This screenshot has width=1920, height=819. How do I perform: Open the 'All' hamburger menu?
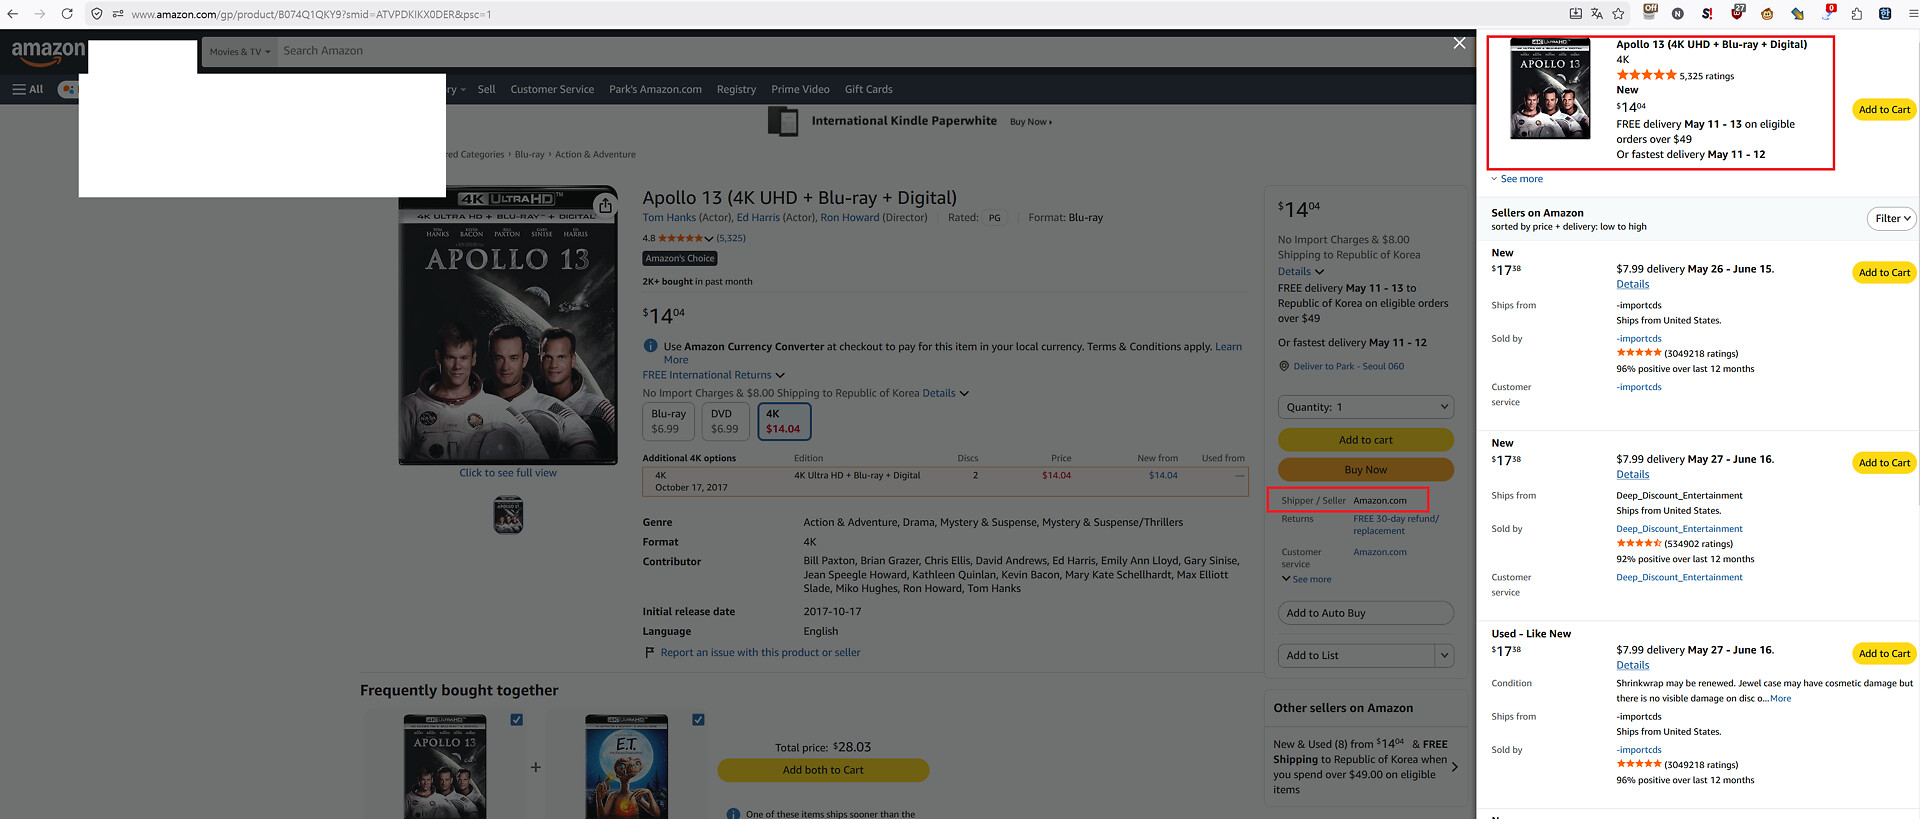(x=27, y=89)
